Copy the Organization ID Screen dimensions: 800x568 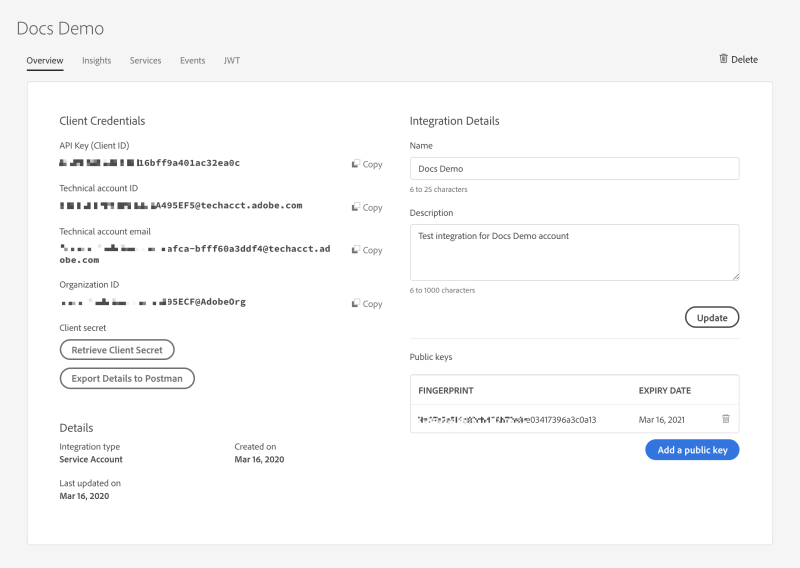click(x=366, y=303)
